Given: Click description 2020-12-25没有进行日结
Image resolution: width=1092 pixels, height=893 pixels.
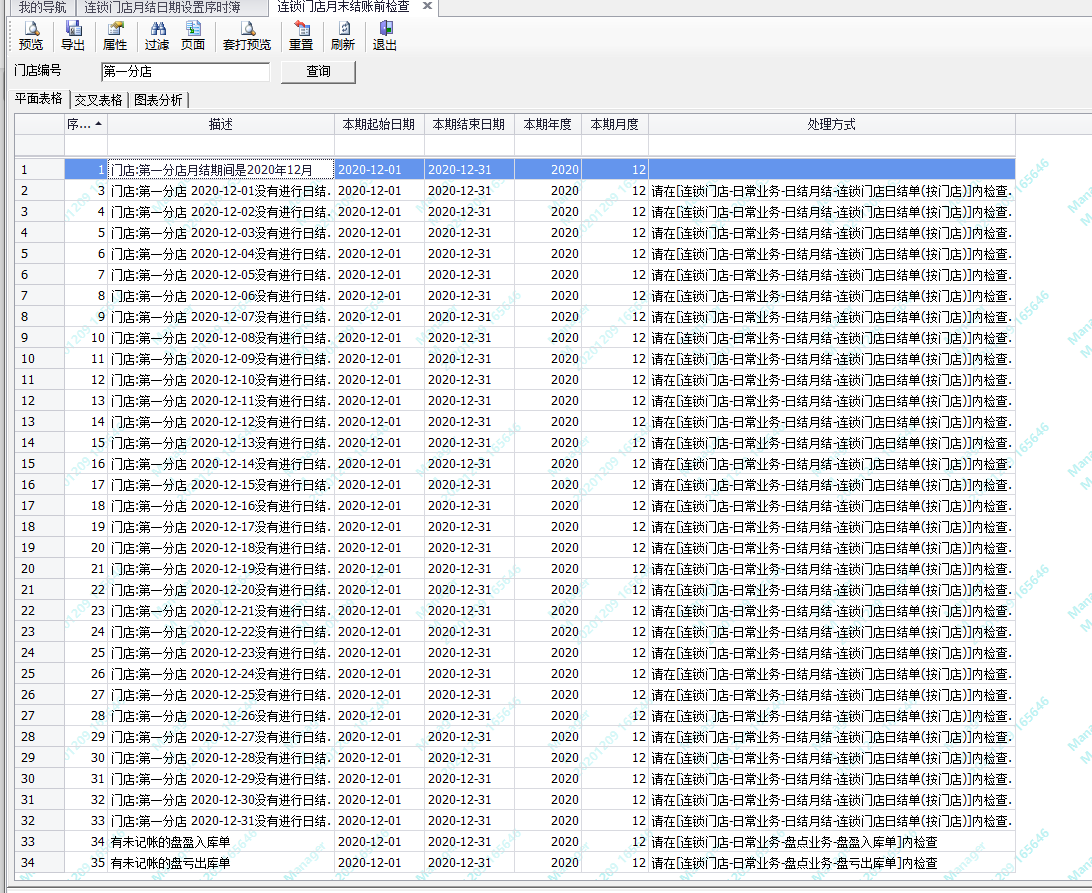Looking at the screenshot, I should [x=221, y=695].
